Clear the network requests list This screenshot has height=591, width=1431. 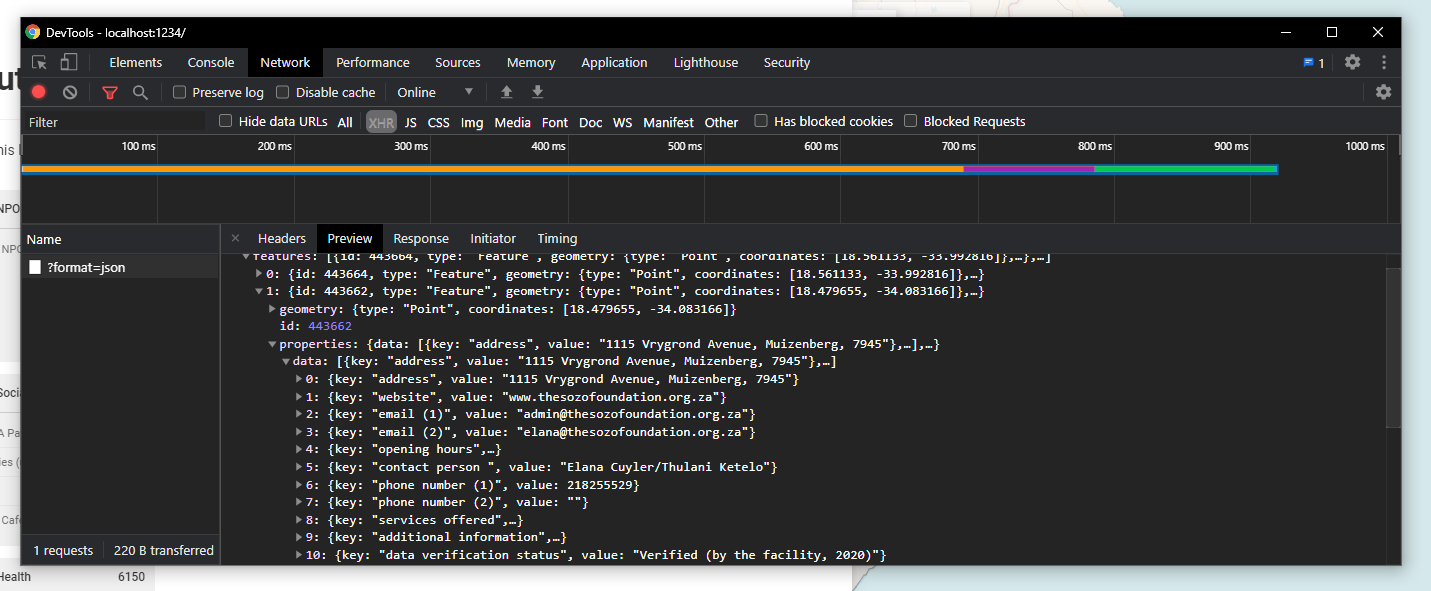[69, 92]
